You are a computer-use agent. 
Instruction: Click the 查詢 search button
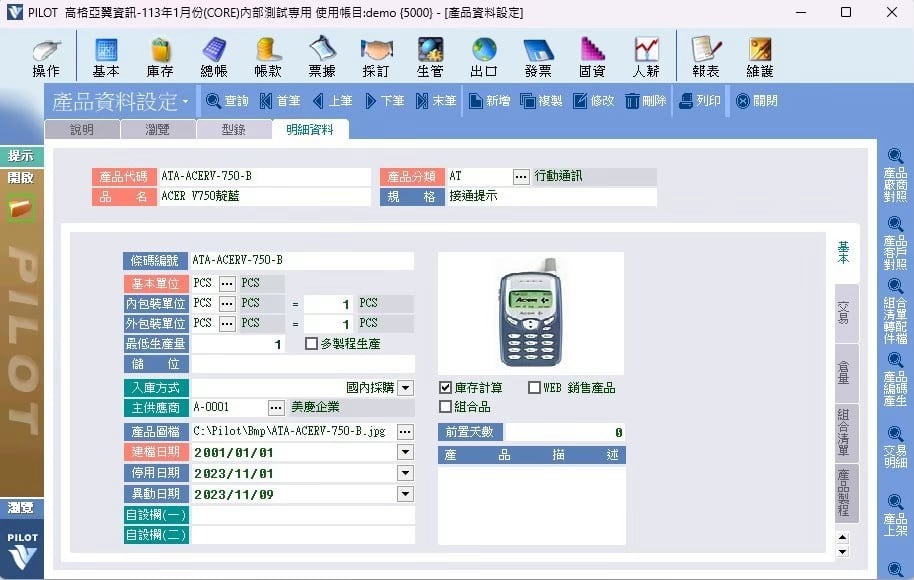pyautogui.click(x=227, y=101)
